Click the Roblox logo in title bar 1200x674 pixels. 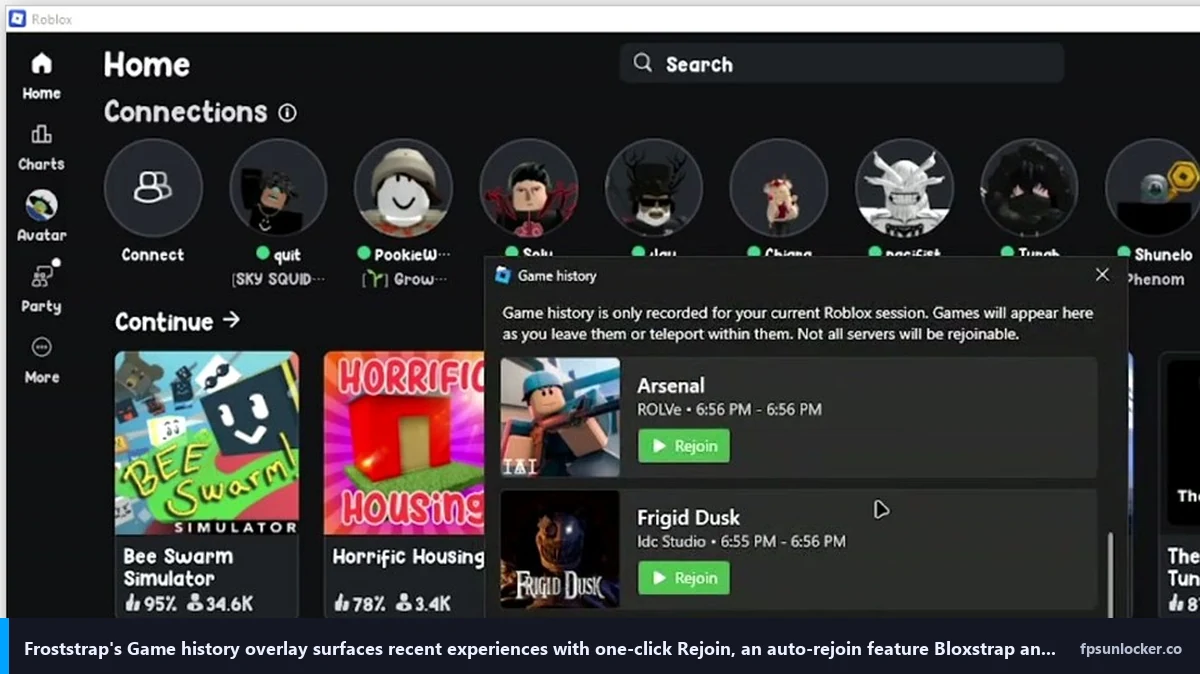(17, 19)
